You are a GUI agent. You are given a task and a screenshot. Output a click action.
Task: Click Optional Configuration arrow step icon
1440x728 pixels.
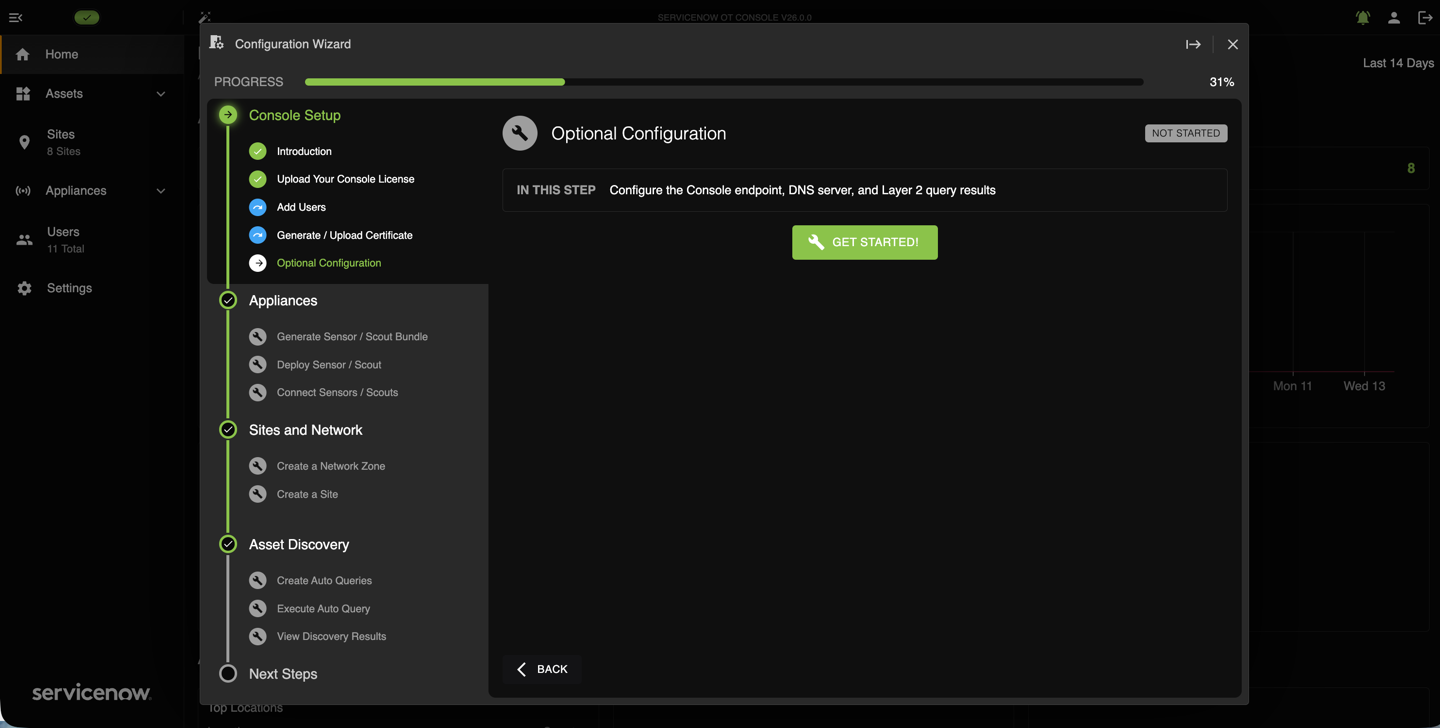click(258, 263)
